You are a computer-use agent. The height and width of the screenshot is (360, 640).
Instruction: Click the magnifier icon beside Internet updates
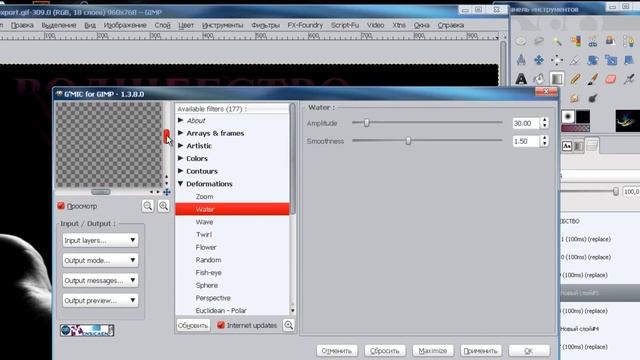pos(289,325)
